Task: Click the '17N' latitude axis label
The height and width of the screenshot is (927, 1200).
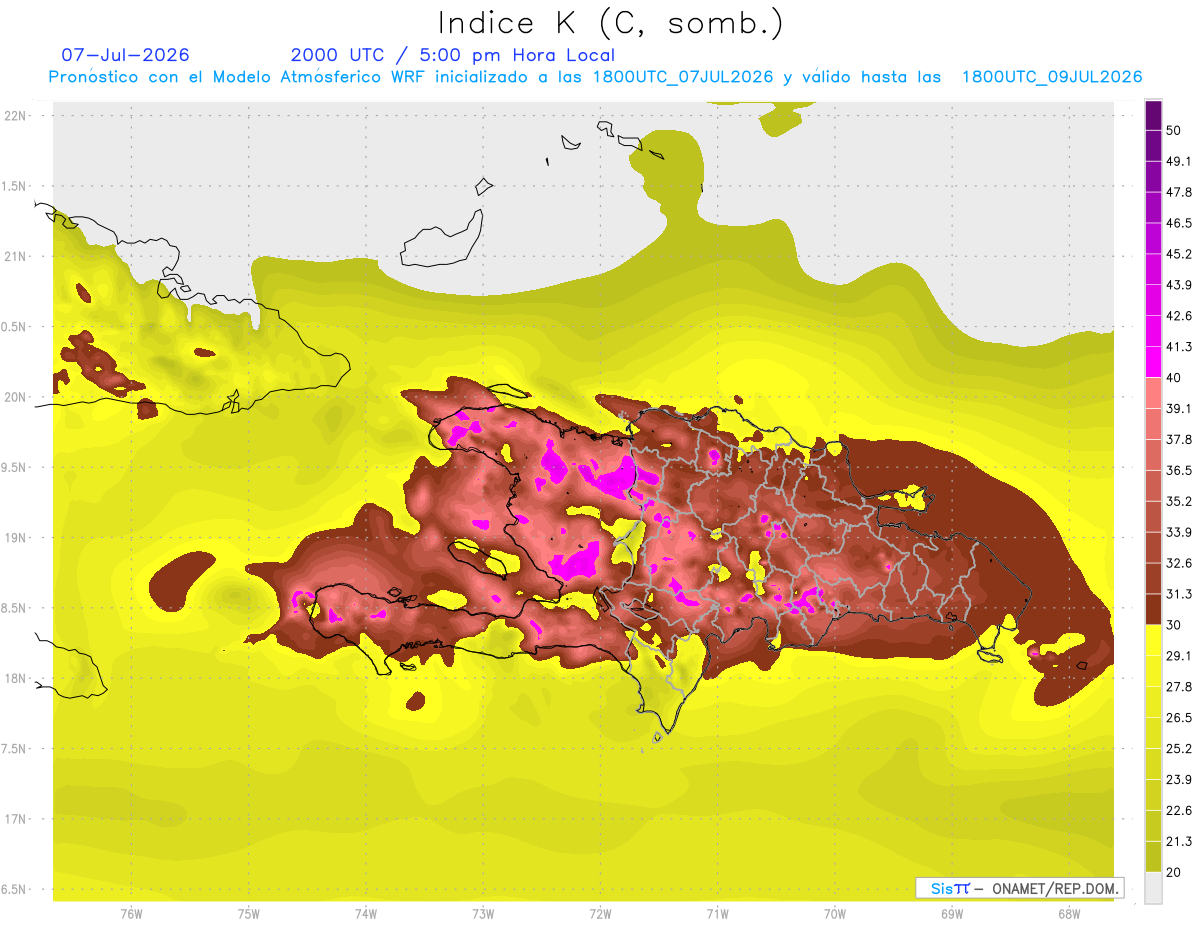Action: click(x=16, y=819)
